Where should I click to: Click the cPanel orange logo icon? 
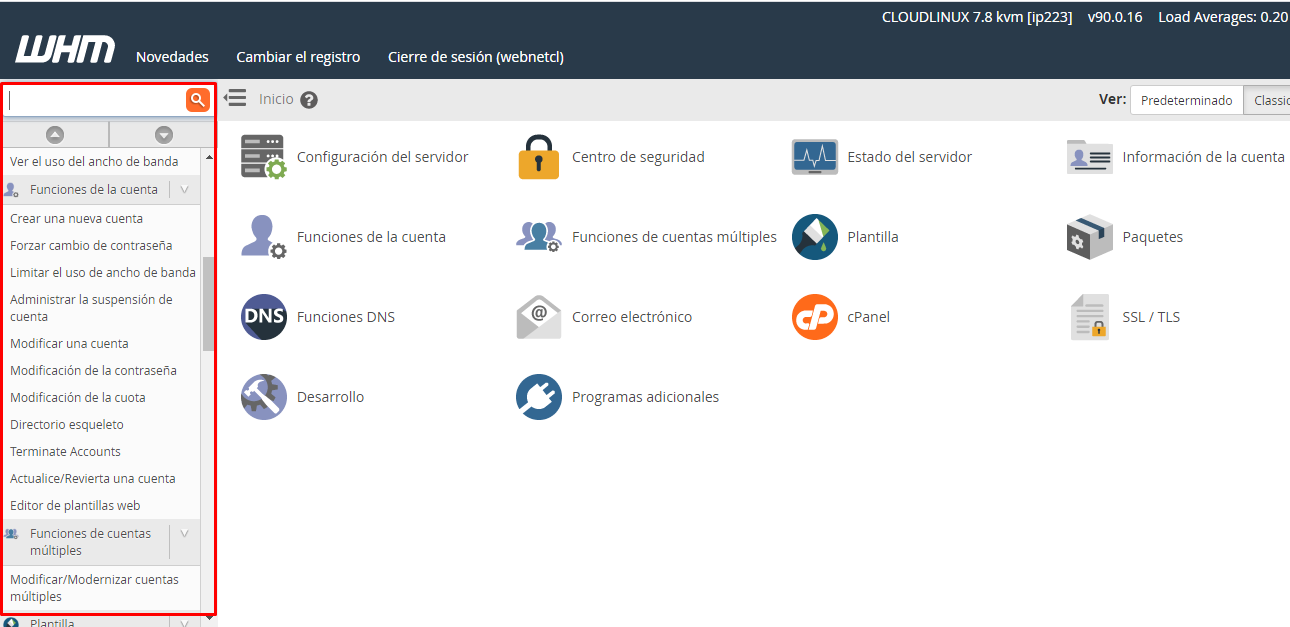[814, 317]
